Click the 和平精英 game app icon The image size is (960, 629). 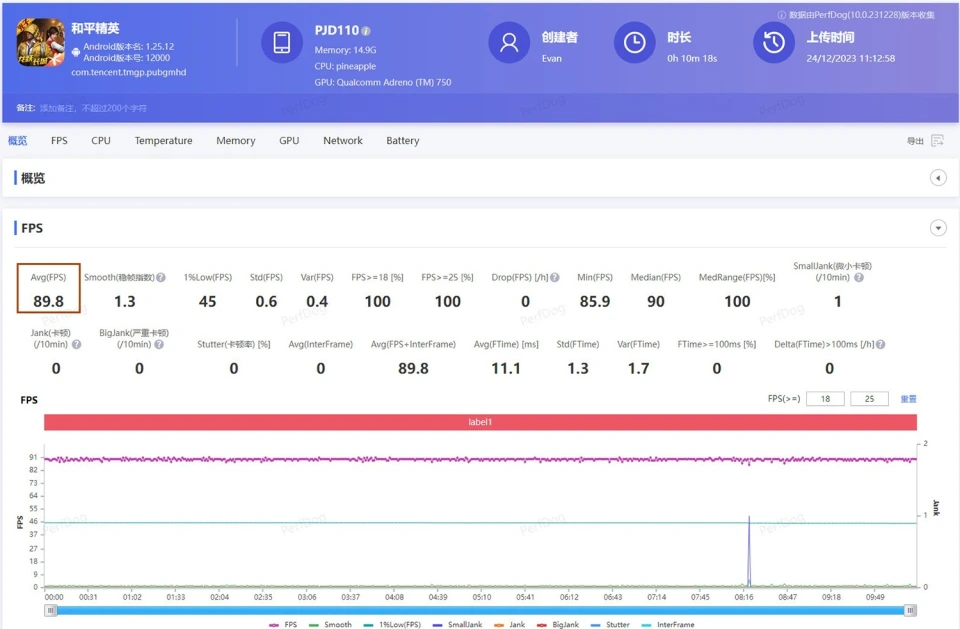tap(40, 43)
